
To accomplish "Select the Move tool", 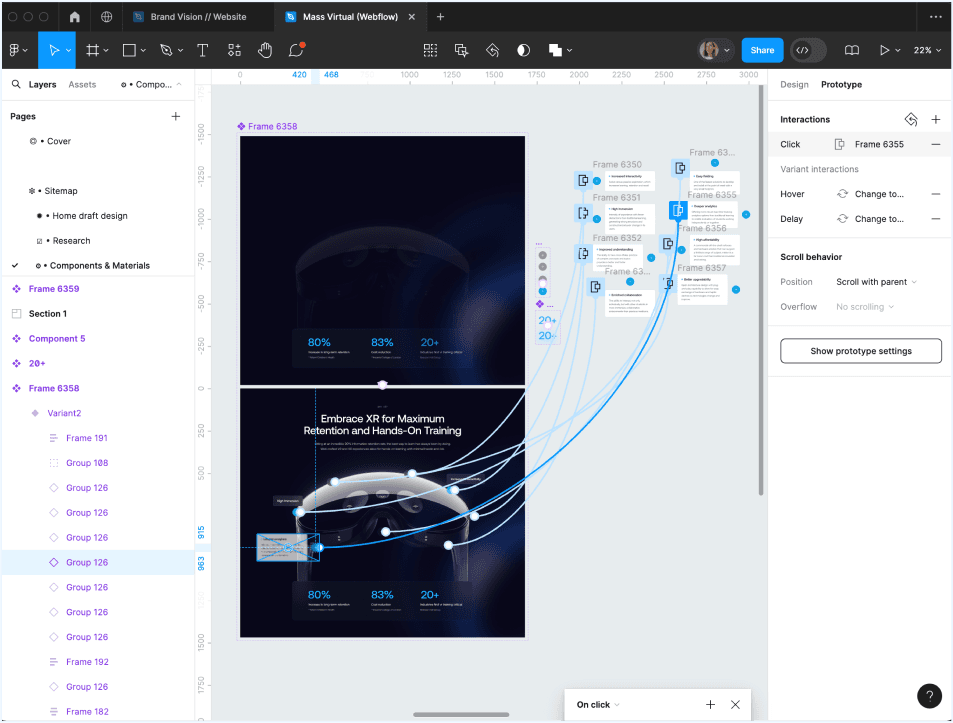I will pos(53,50).
